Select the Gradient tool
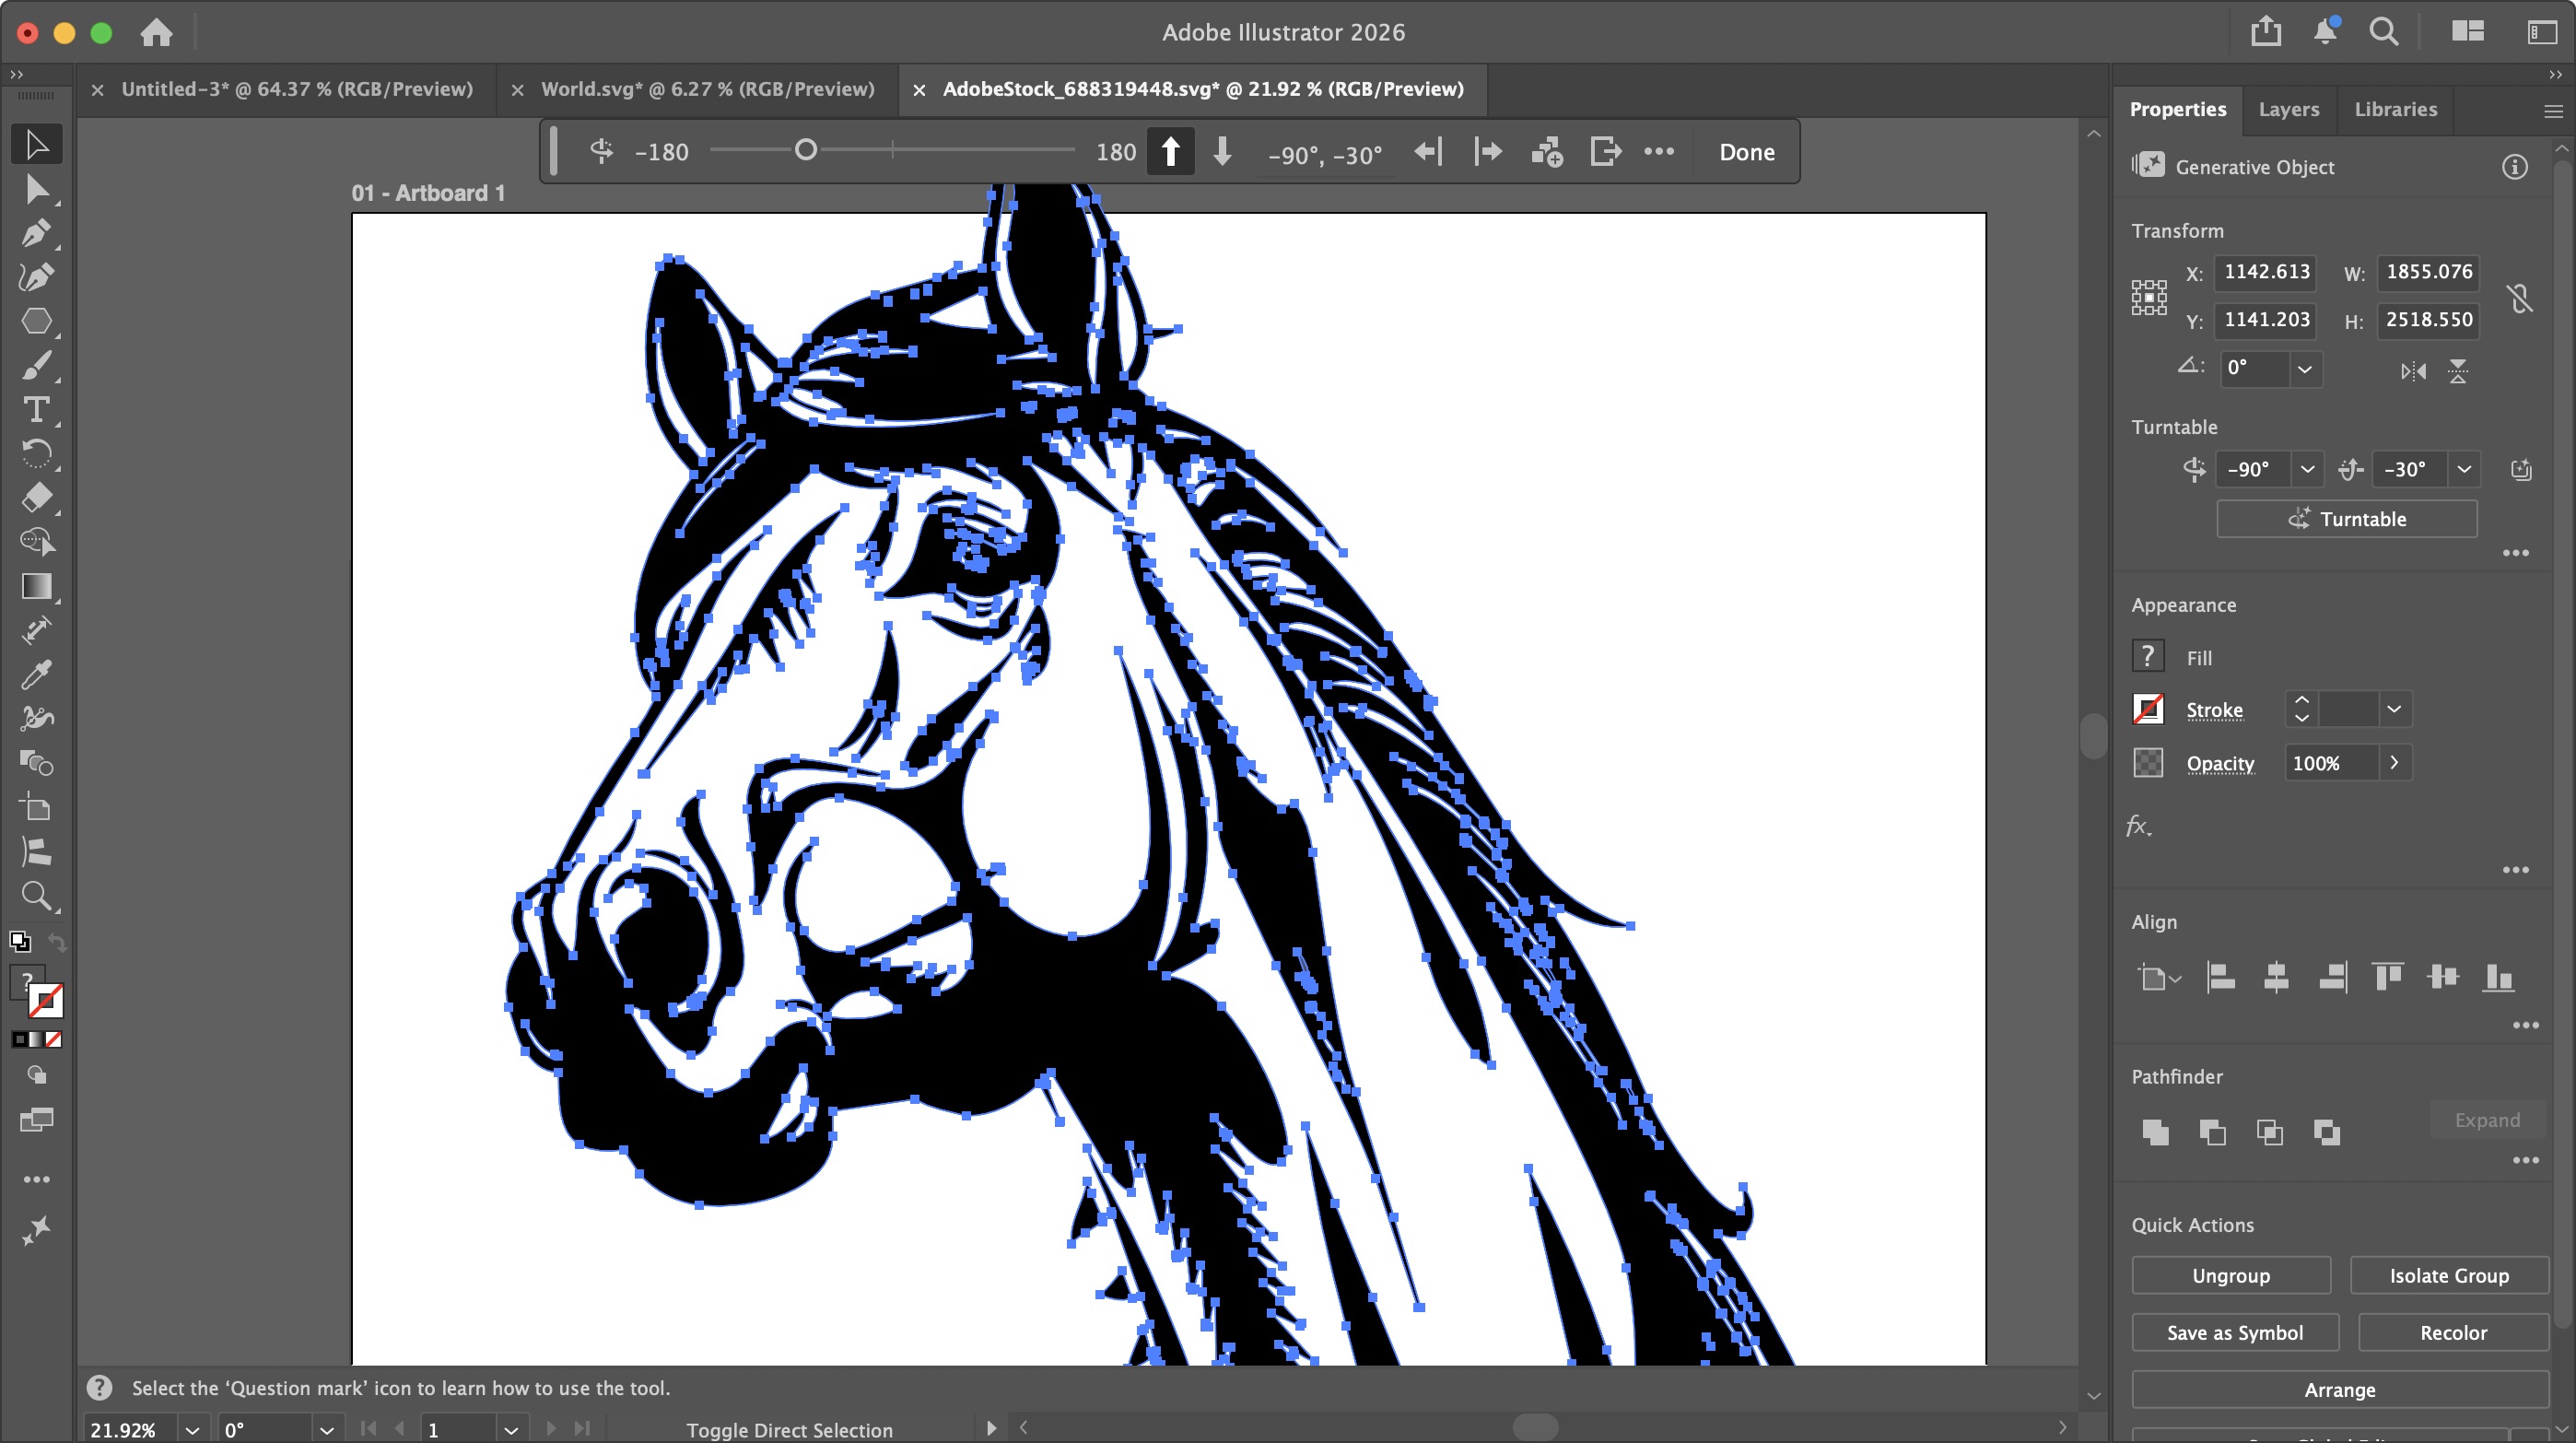2576x1443 pixels. [37, 587]
